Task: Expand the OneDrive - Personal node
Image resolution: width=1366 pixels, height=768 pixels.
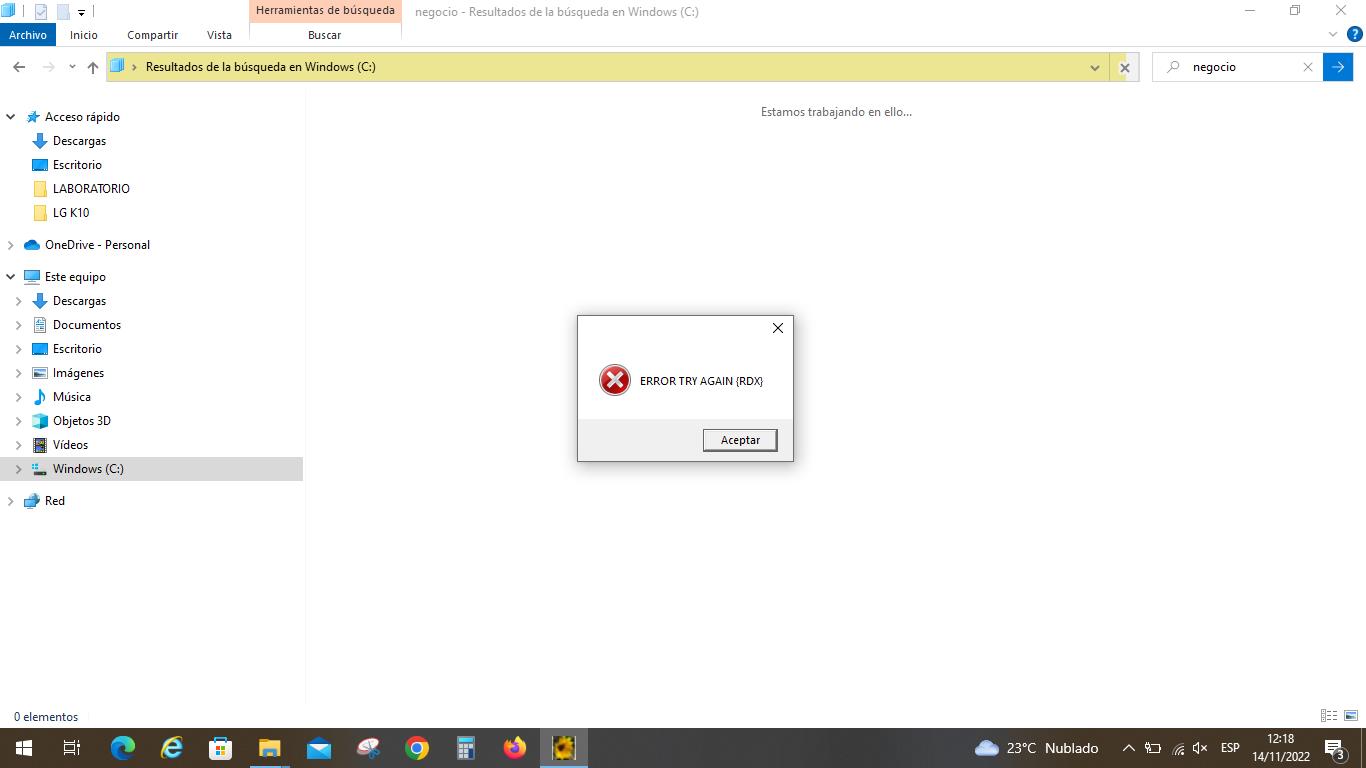Action: coord(11,245)
